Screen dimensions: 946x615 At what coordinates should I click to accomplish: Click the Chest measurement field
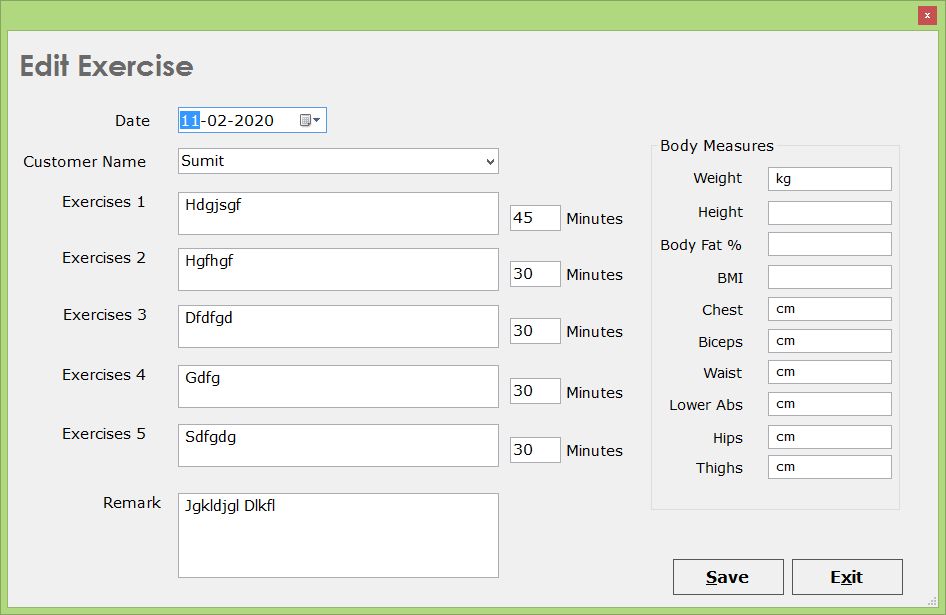(x=830, y=309)
